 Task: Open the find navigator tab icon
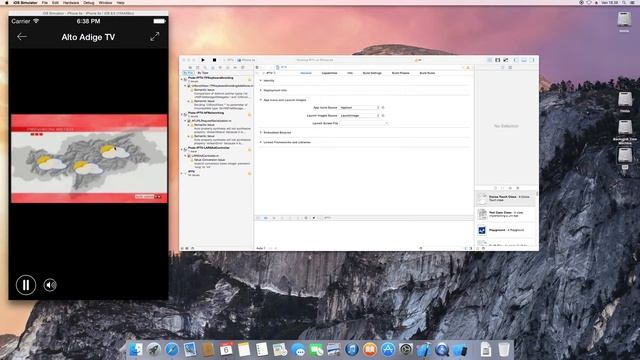[x=205, y=67]
